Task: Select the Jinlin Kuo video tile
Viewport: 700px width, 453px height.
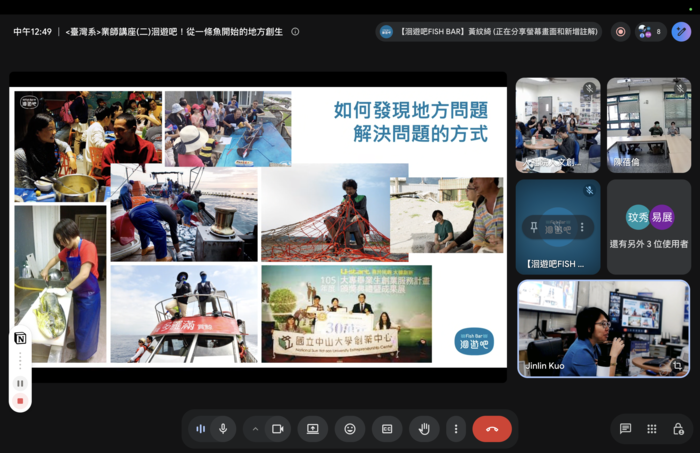Action: 604,329
